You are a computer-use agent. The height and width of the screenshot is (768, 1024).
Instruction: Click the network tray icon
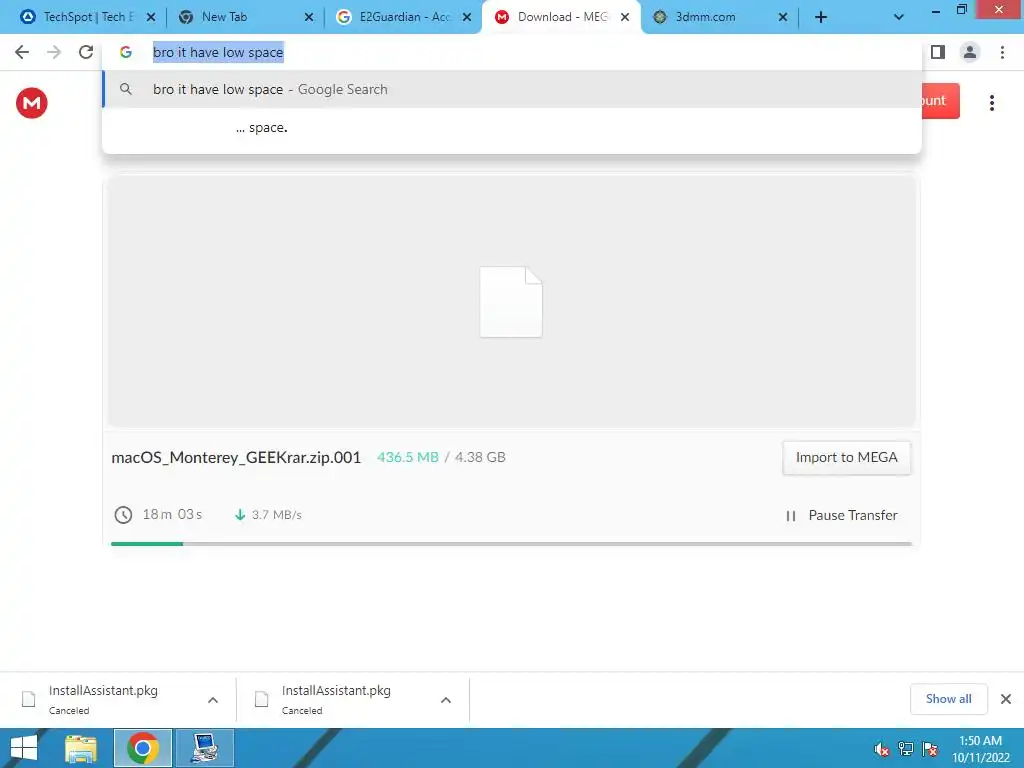(906, 749)
